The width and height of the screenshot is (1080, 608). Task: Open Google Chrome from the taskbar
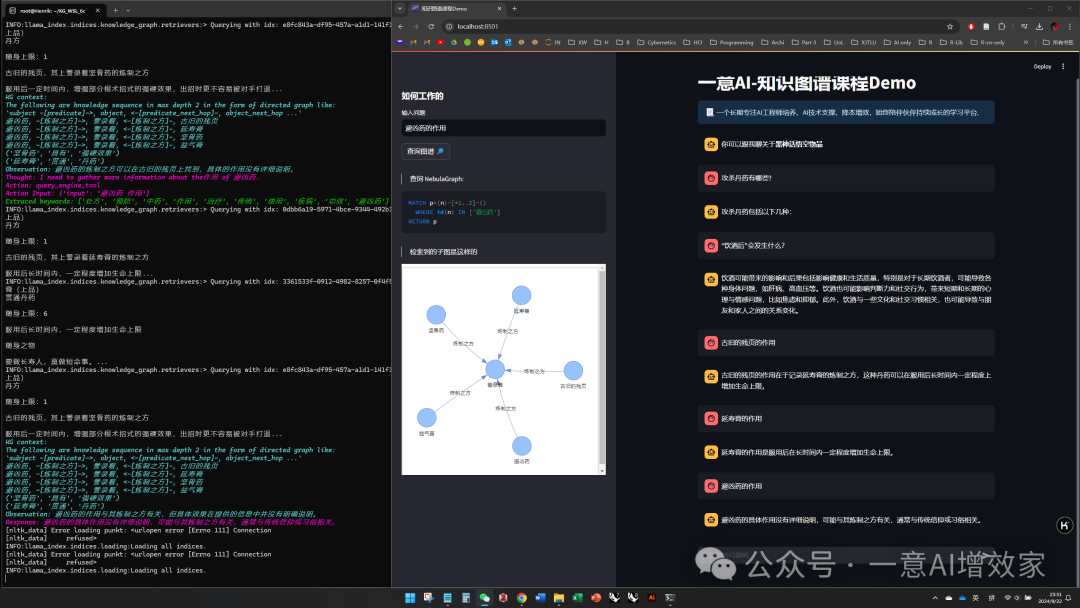tap(521, 598)
